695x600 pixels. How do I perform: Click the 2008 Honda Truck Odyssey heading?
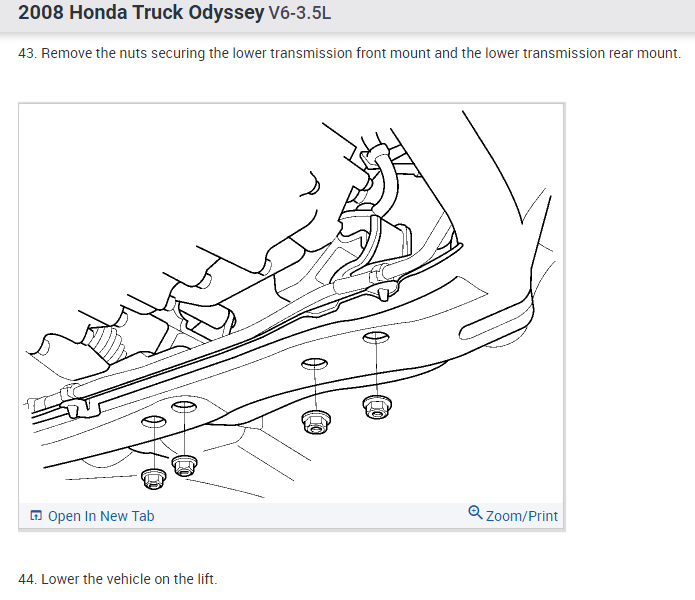tap(141, 13)
